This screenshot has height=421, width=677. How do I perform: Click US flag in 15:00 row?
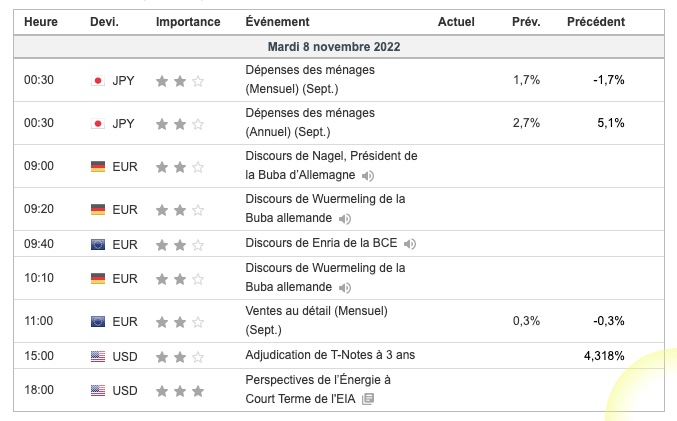98,357
